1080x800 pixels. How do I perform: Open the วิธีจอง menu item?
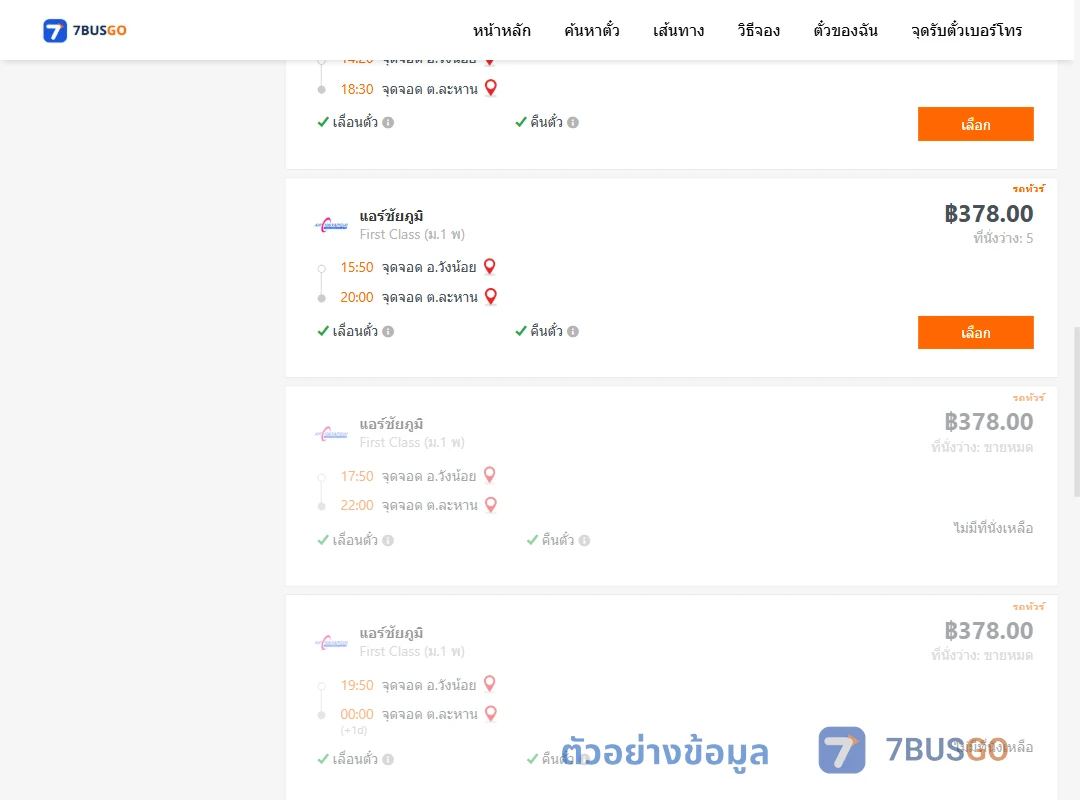[758, 30]
